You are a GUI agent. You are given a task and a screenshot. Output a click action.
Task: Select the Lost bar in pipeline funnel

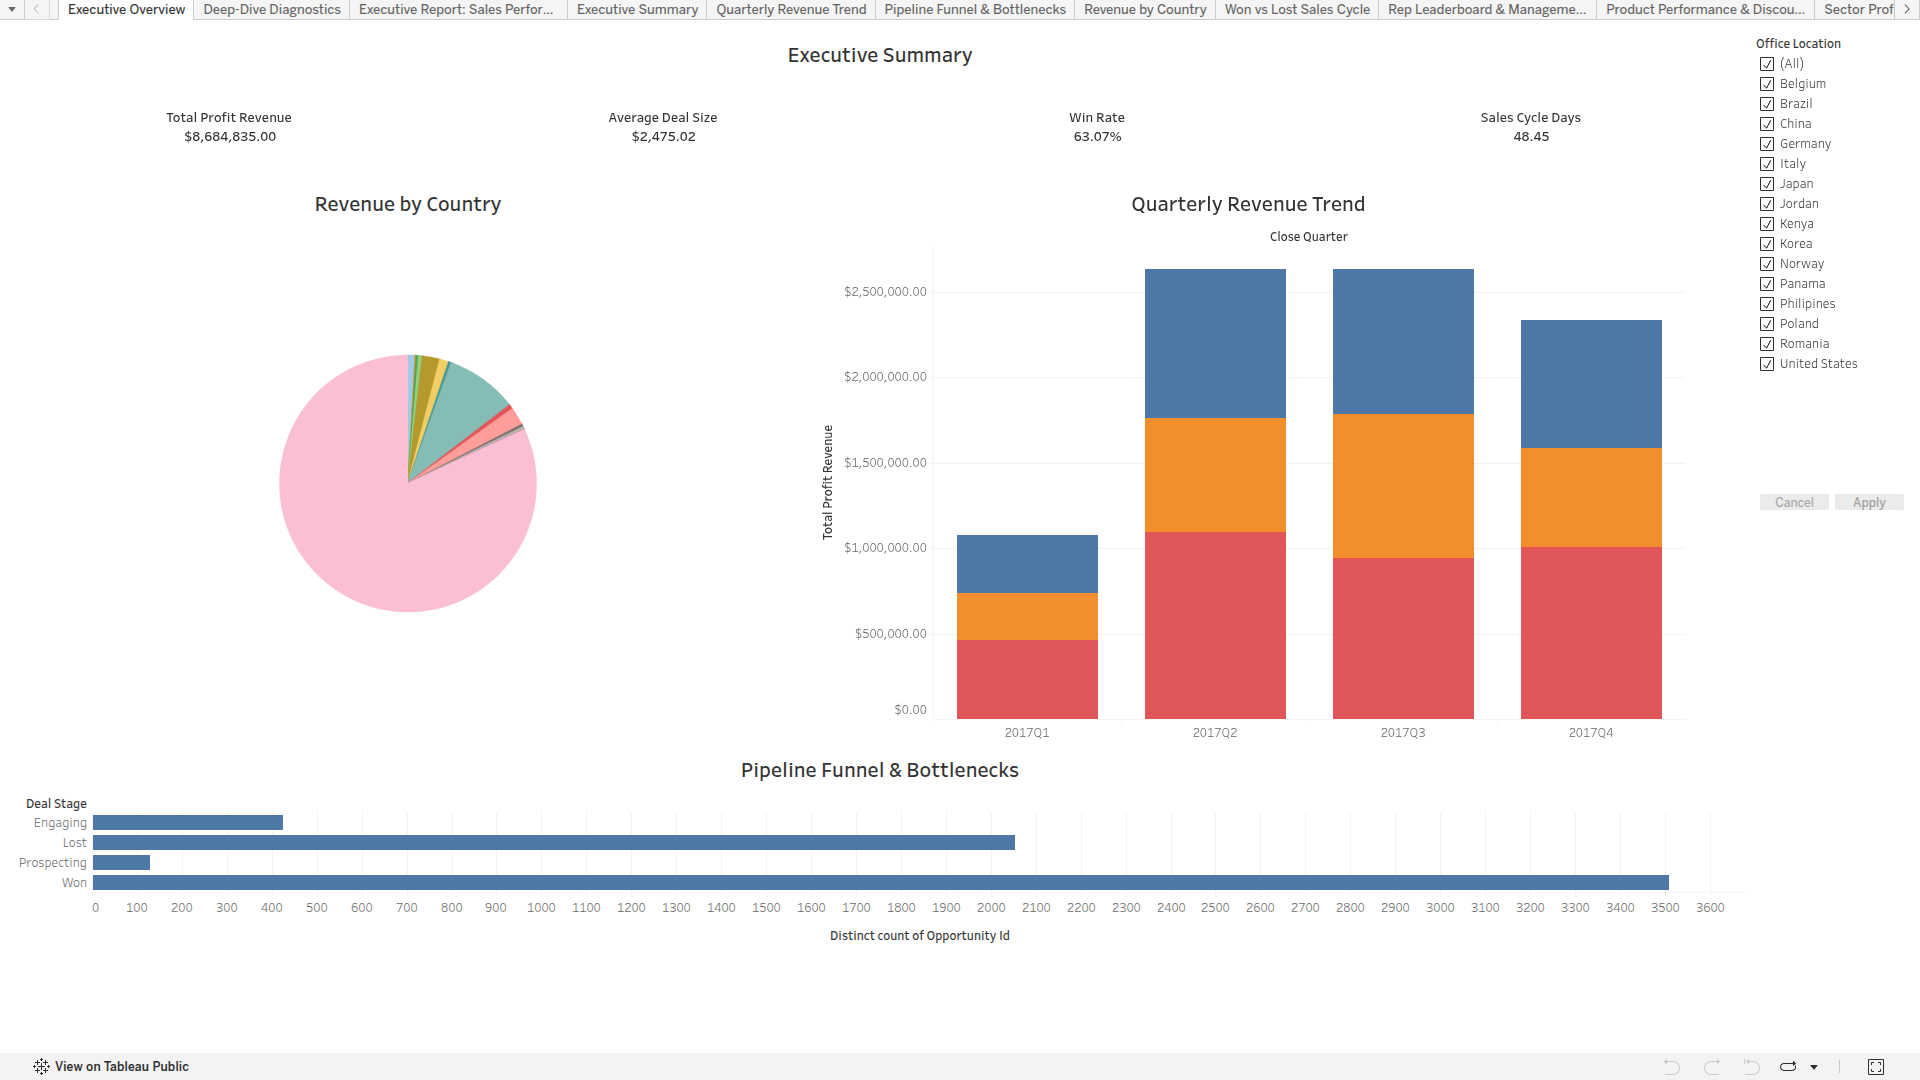(x=554, y=842)
